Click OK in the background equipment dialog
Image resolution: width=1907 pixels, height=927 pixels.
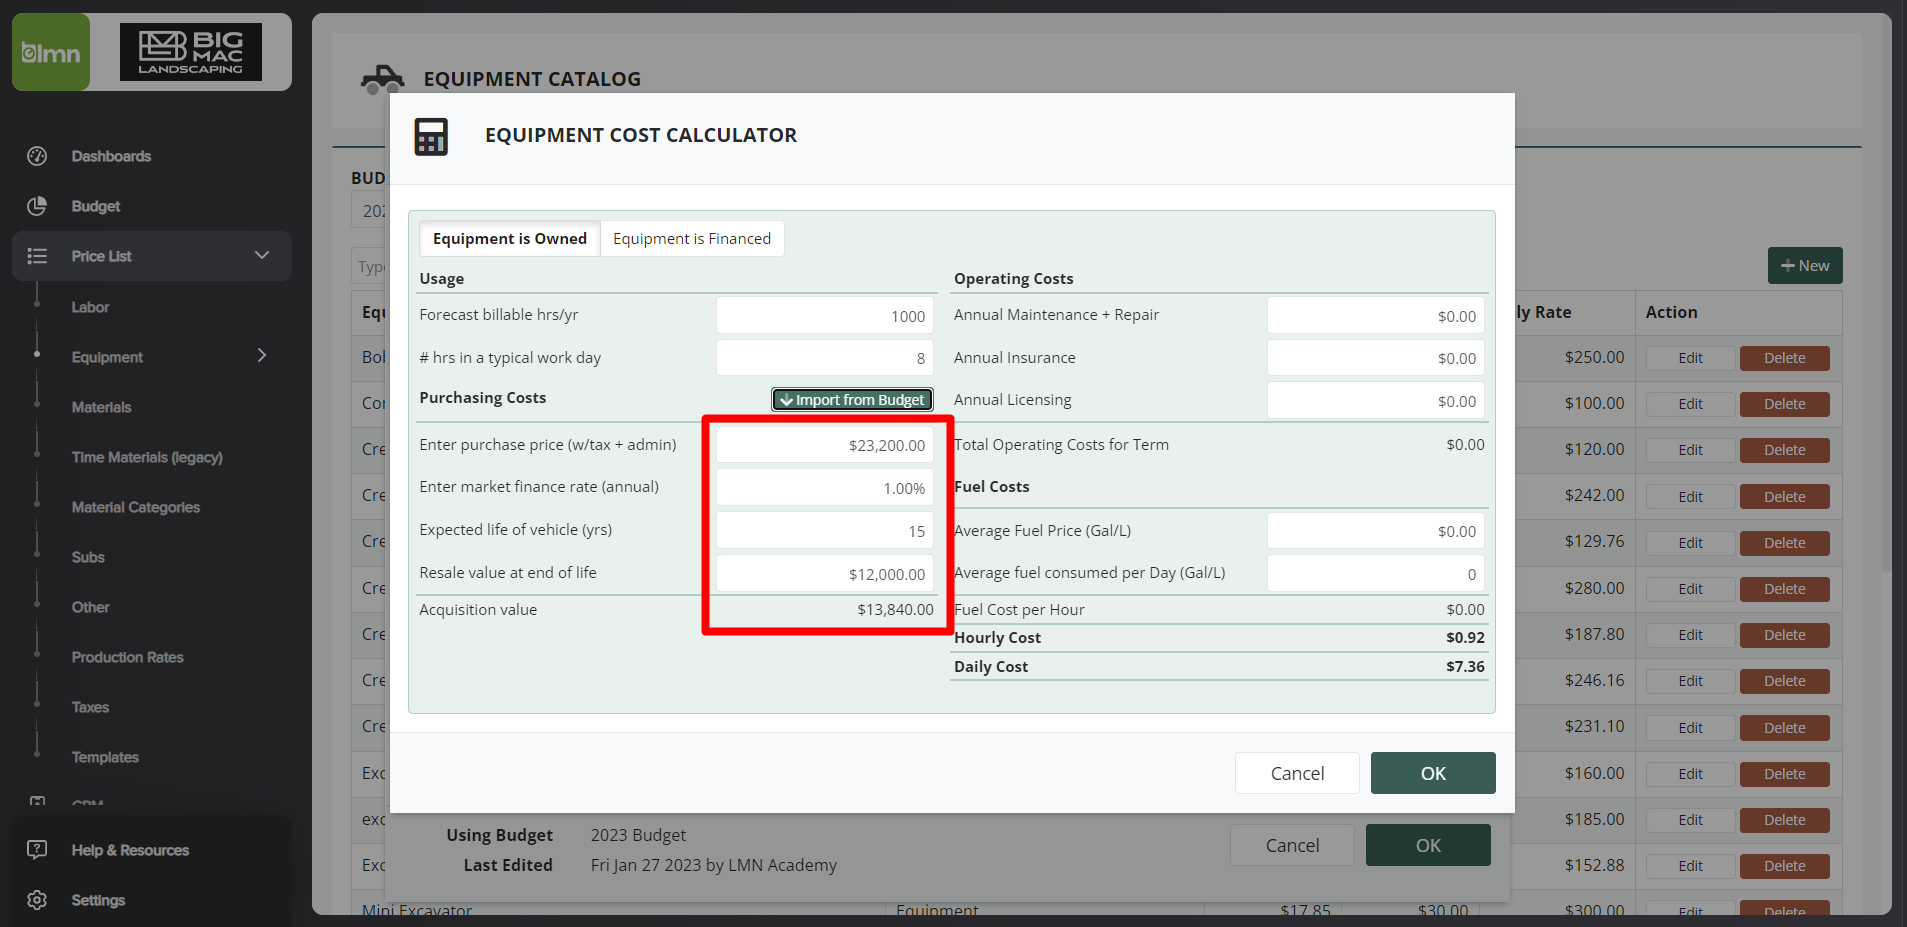tap(1428, 845)
